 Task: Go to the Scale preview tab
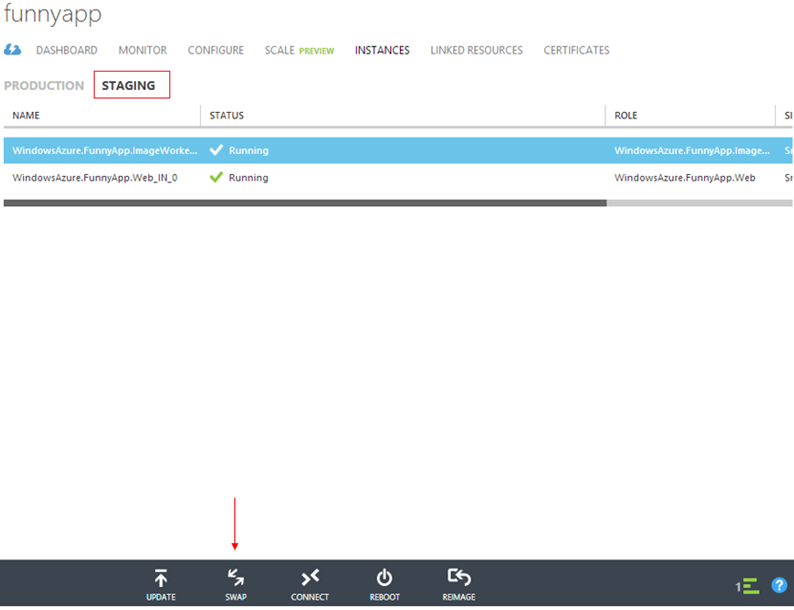[299, 50]
